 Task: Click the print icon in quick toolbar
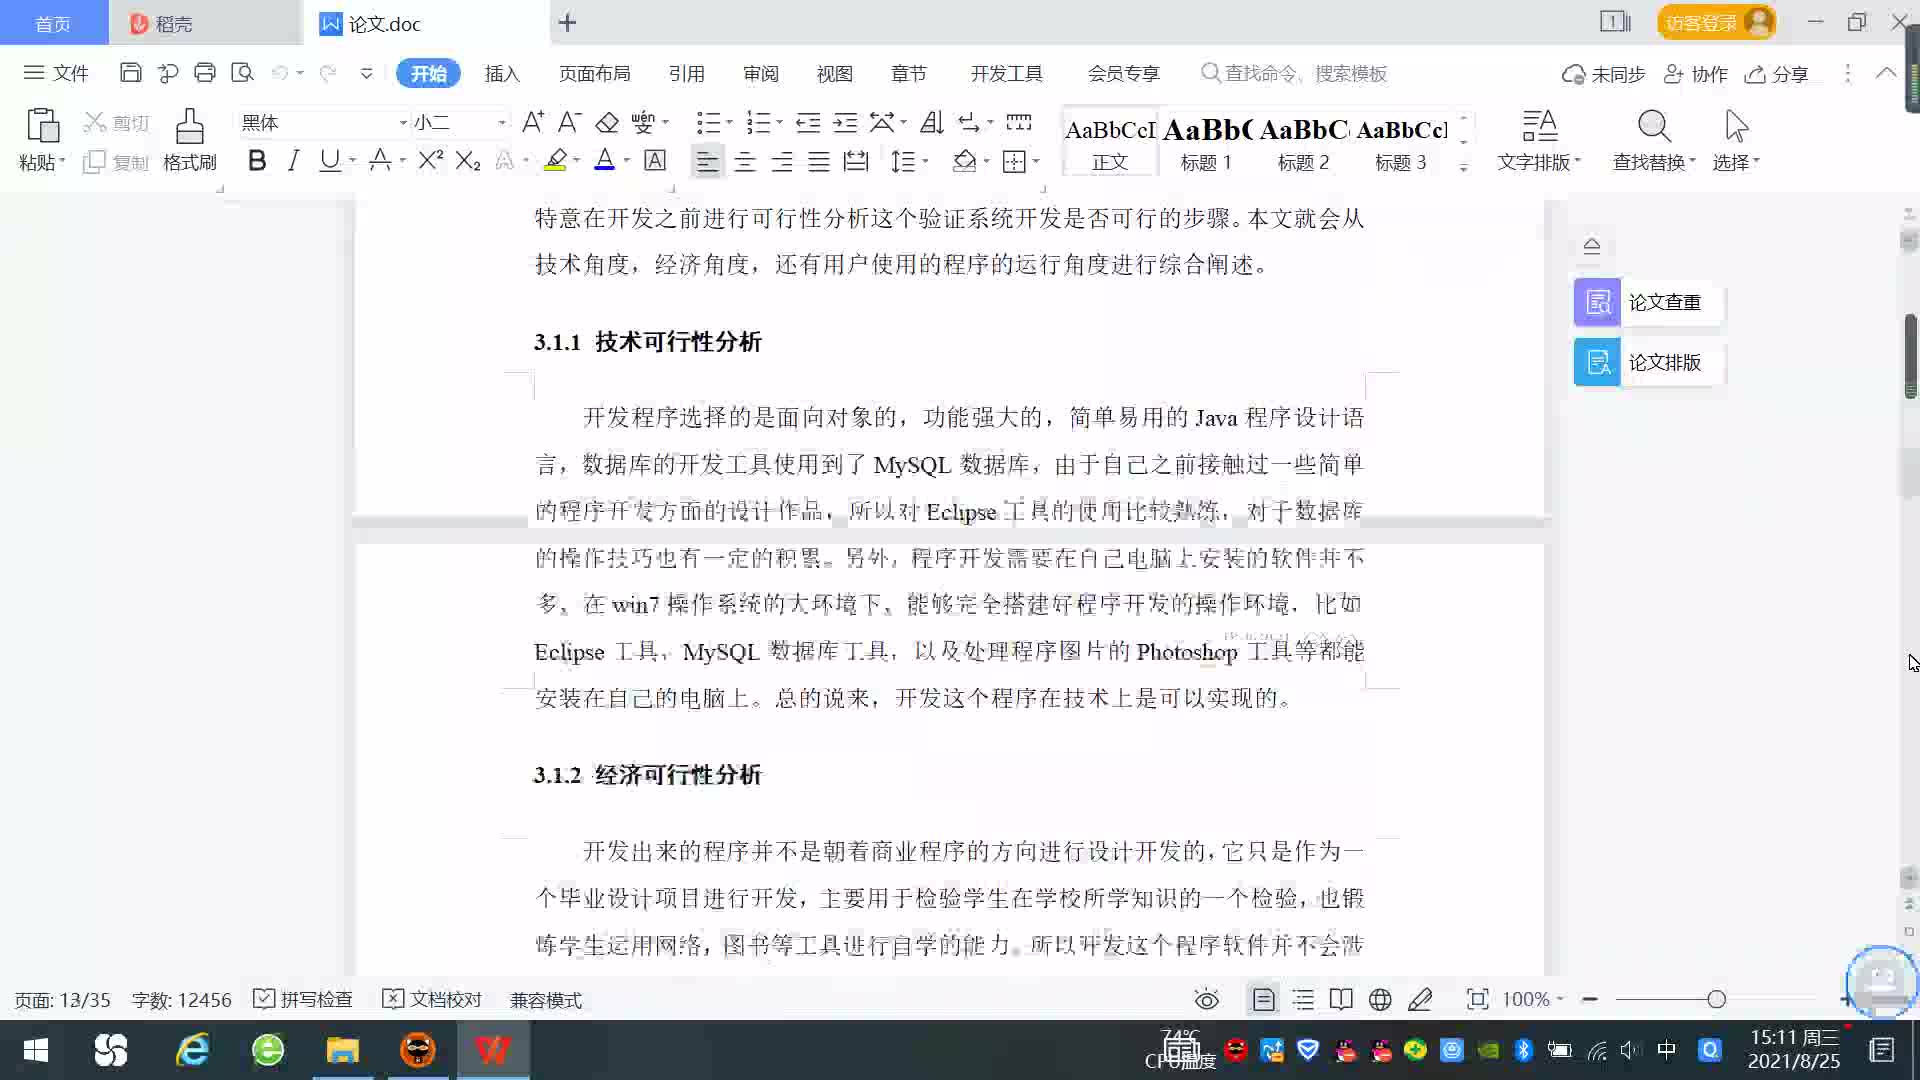coord(205,73)
